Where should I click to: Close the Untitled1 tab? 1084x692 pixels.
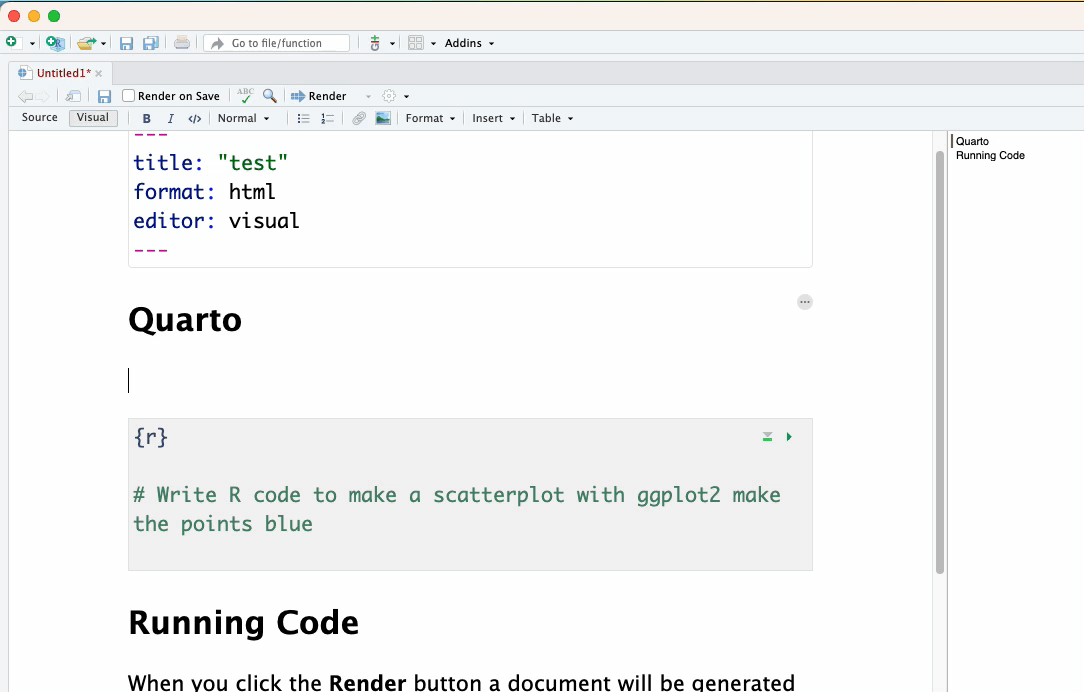pos(99,73)
